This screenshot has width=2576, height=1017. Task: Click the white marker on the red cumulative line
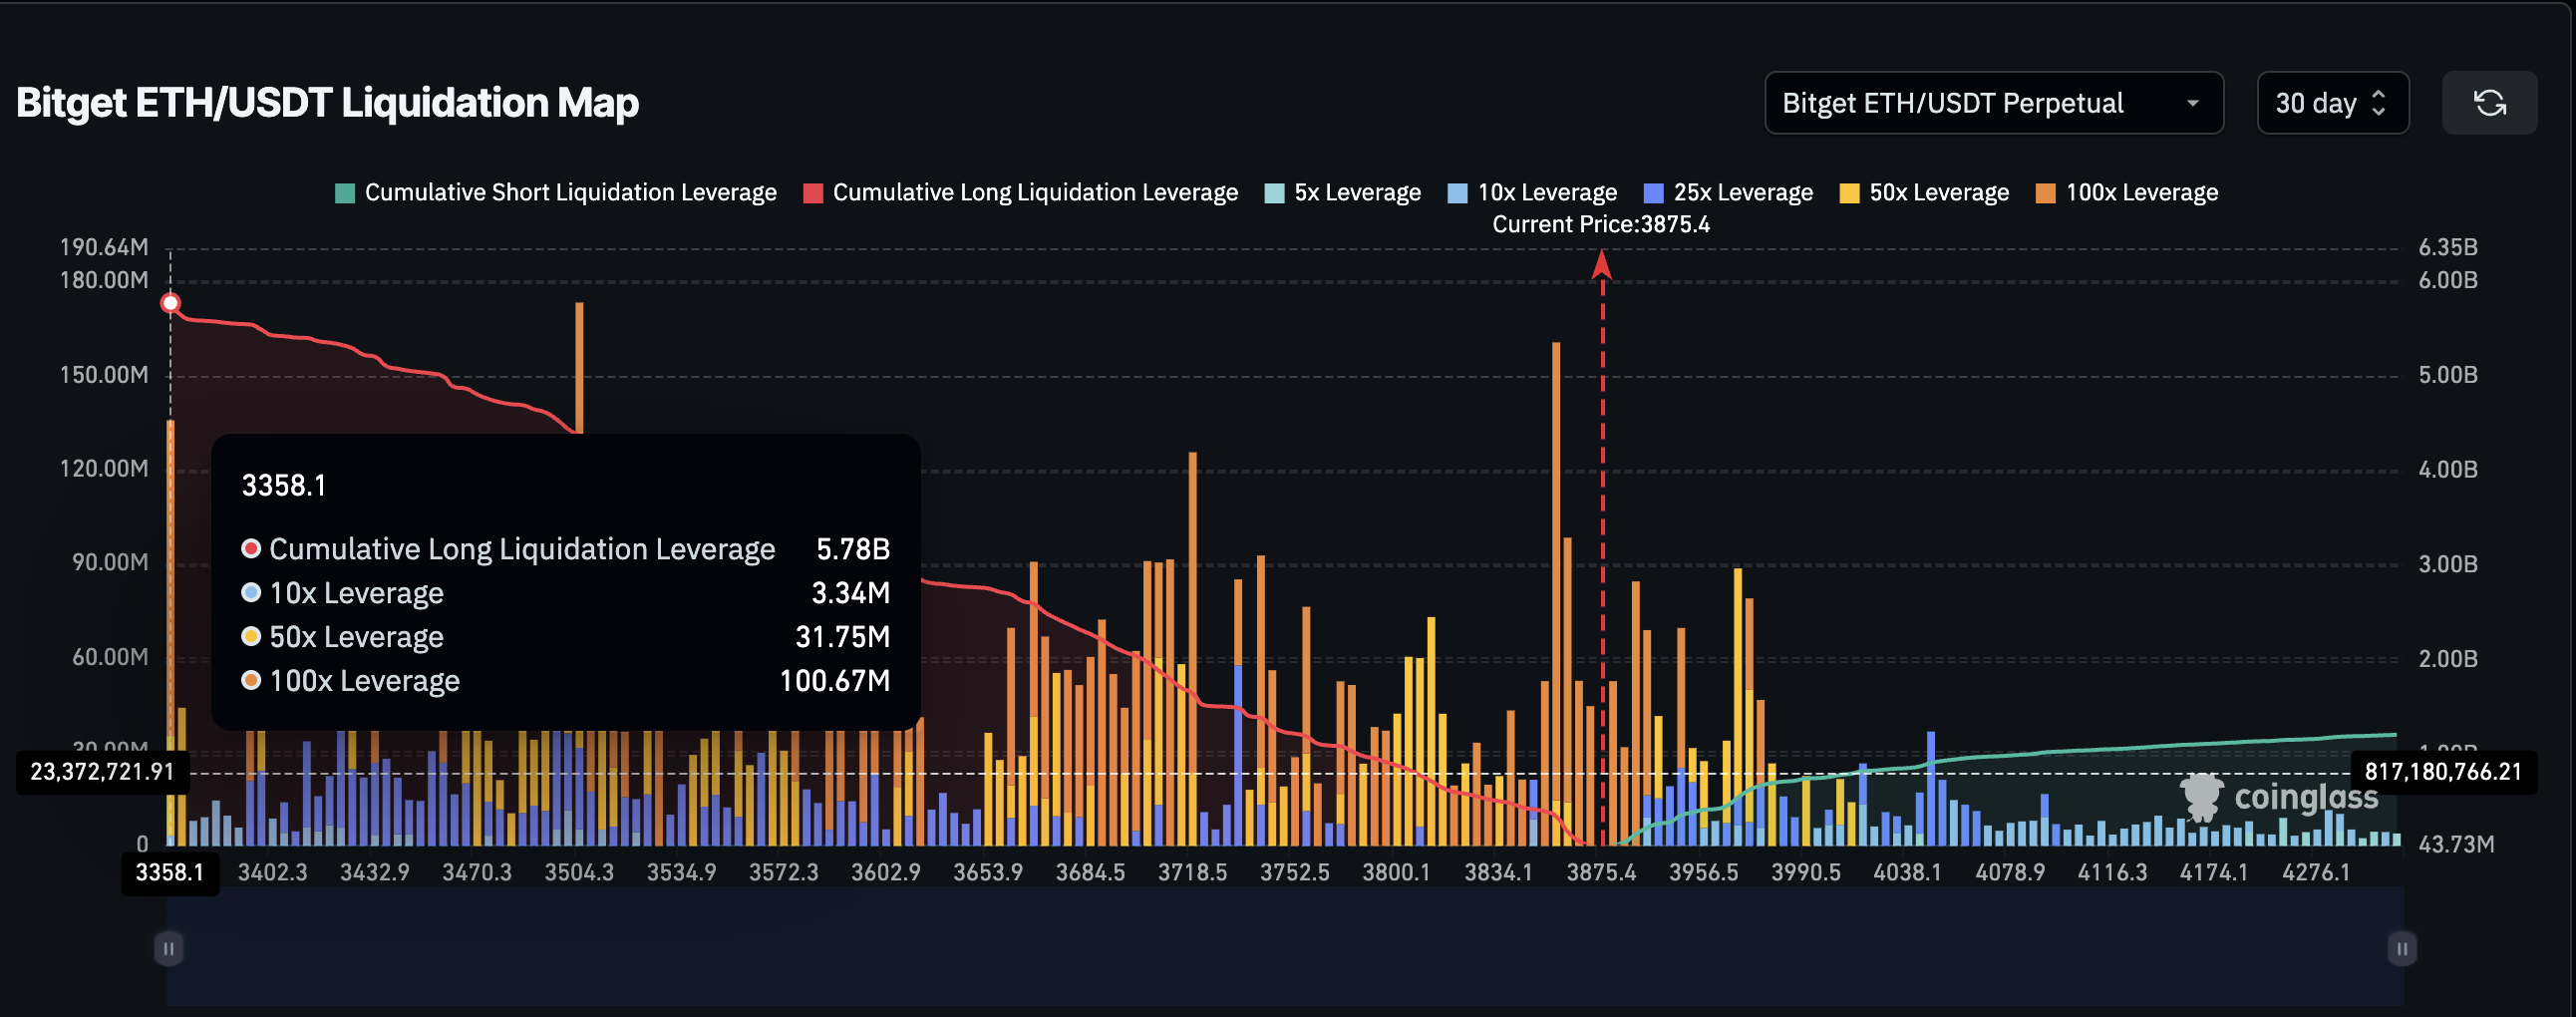[171, 303]
